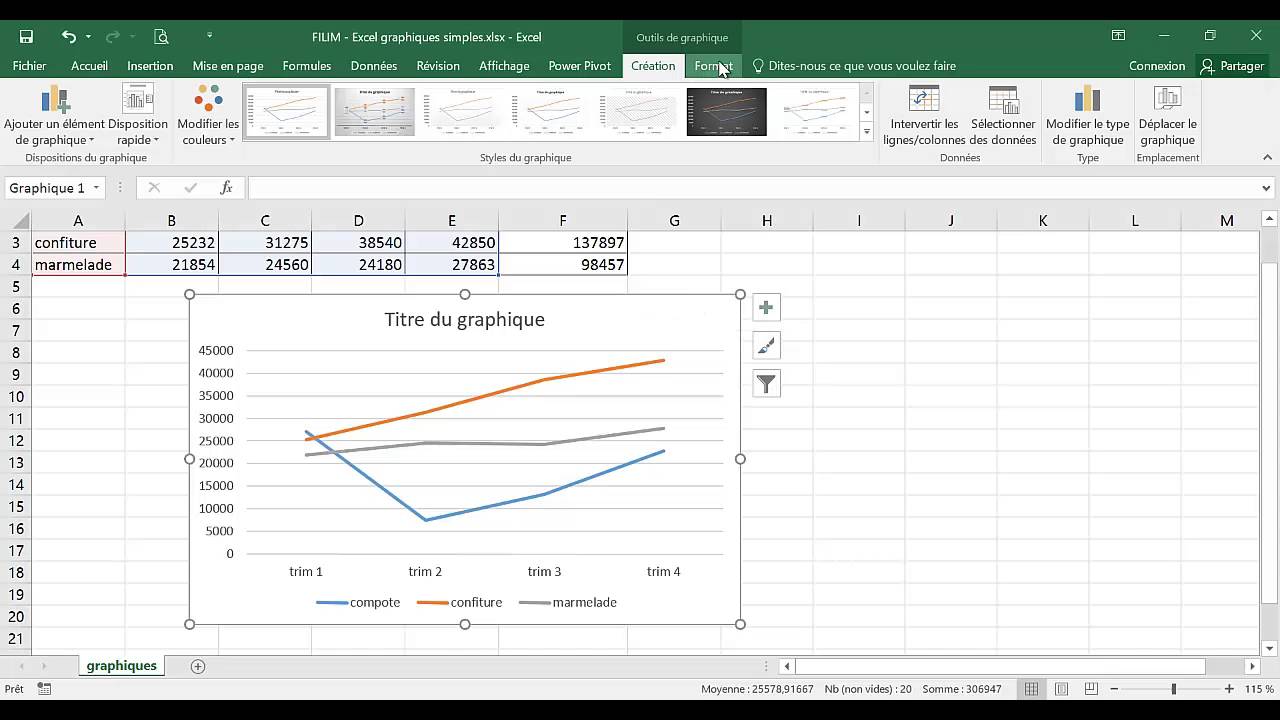Apply the first chart style thumbnail
Screen dimensions: 1280x720
pyautogui.click(x=286, y=111)
